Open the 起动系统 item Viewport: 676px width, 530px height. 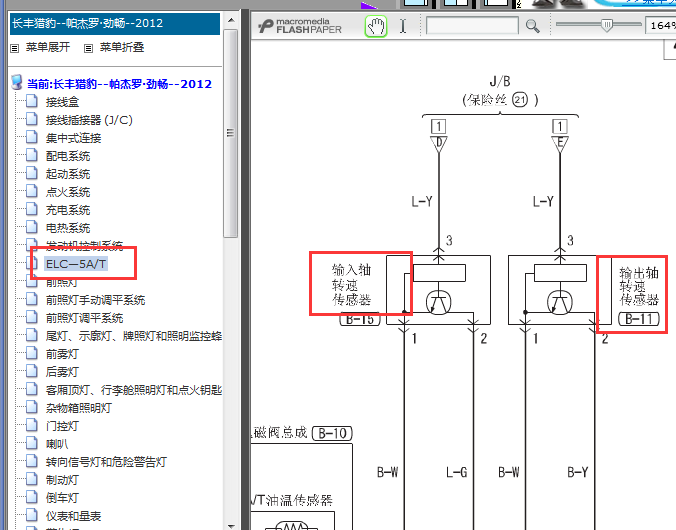pos(68,174)
